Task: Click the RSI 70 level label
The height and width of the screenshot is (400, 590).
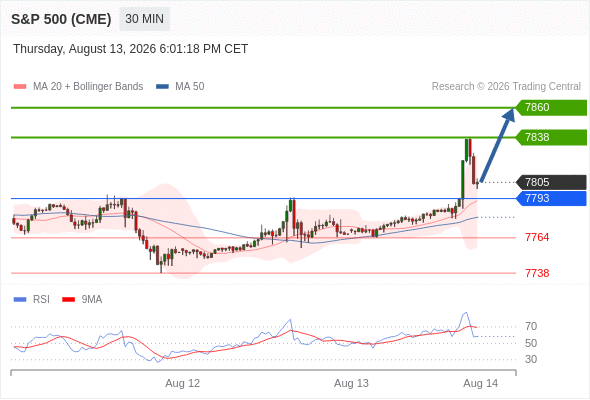Action: [x=531, y=326]
